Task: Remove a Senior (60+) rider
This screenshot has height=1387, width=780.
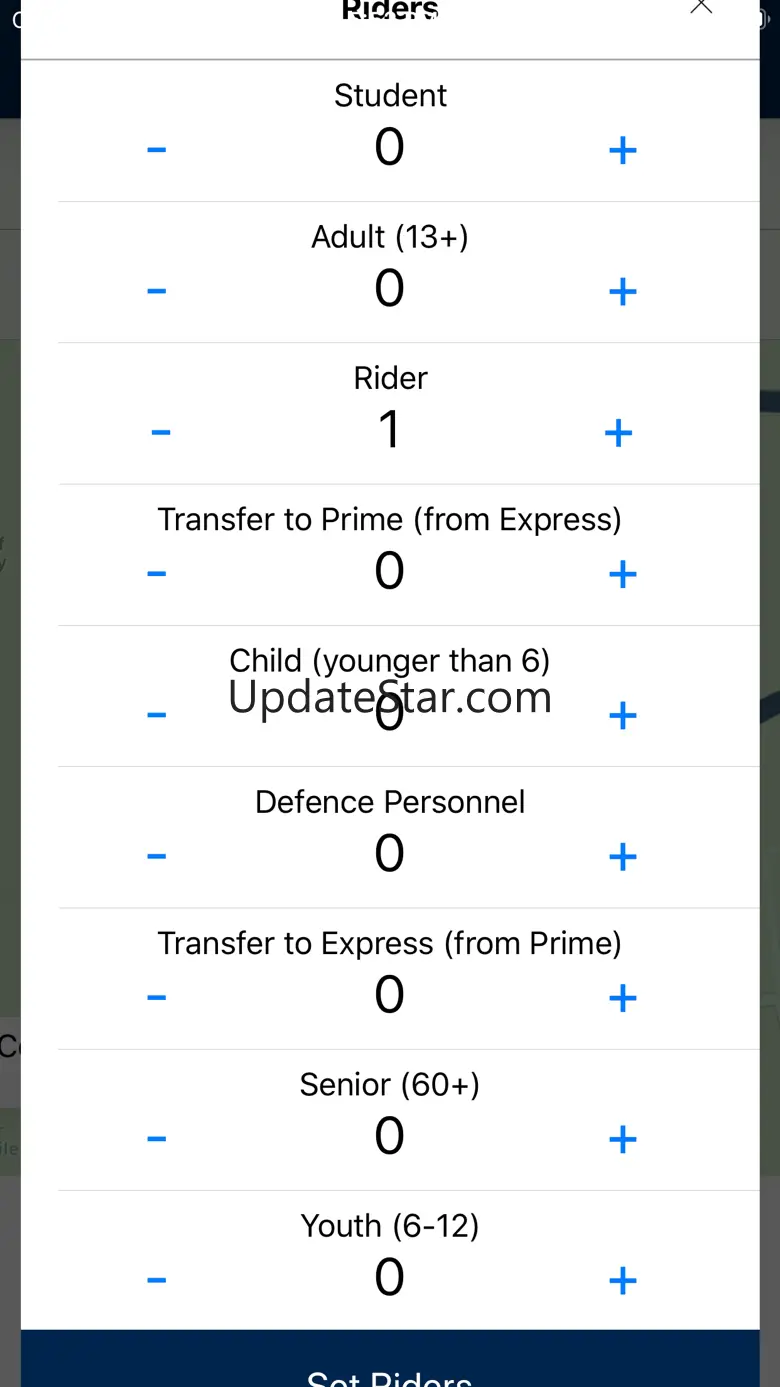Action: 157,1139
